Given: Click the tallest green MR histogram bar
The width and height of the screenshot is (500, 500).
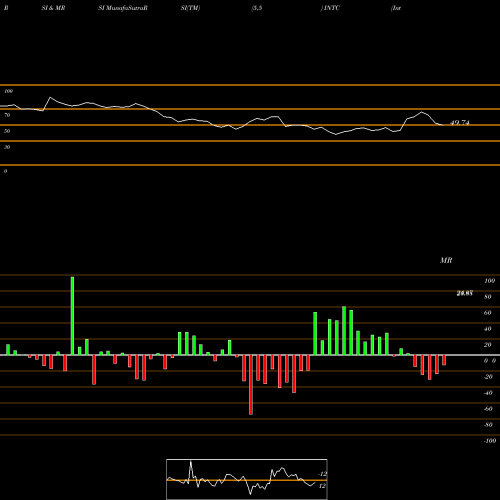Looking at the screenshot, I should click(x=72, y=316).
